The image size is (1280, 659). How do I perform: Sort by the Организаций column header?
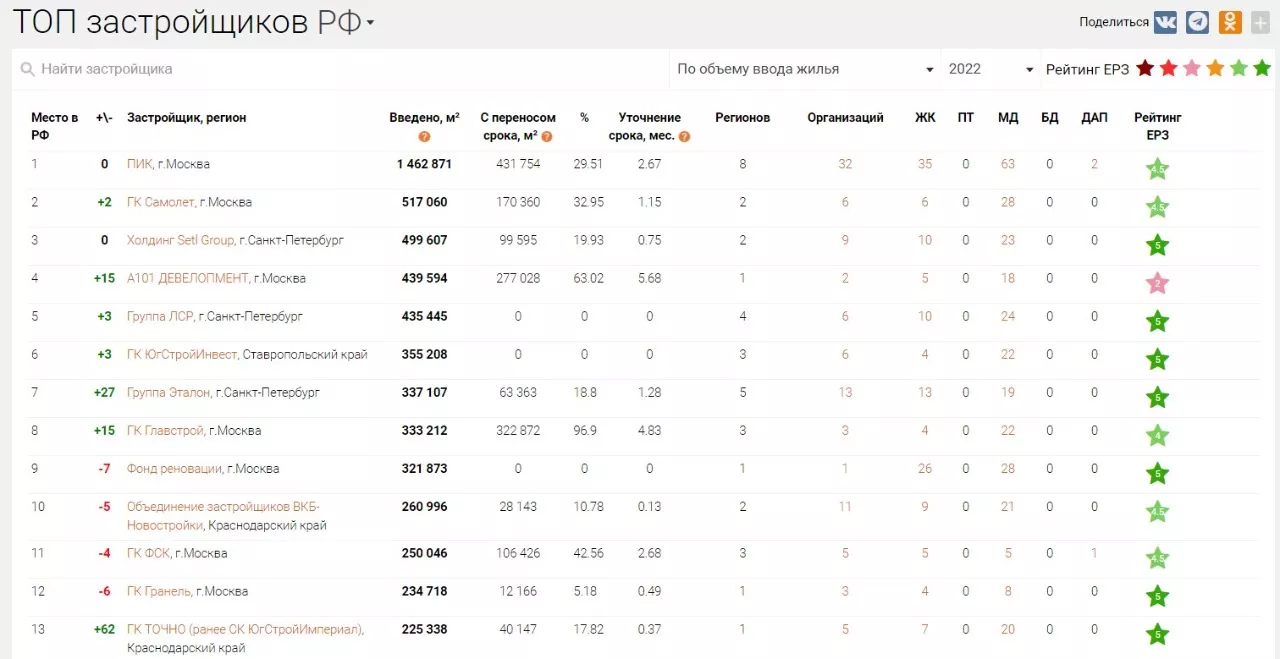[845, 118]
